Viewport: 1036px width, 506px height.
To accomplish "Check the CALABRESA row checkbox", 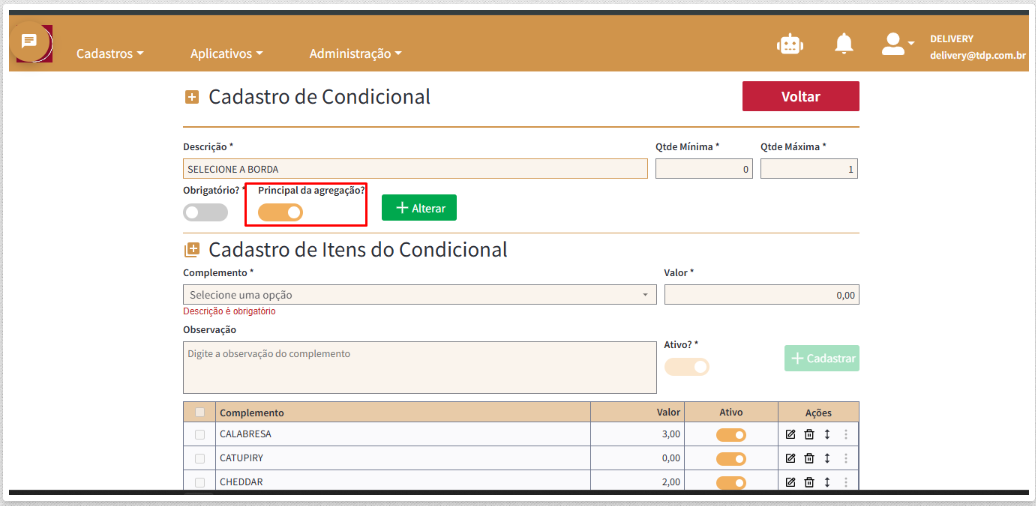I will [x=200, y=435].
